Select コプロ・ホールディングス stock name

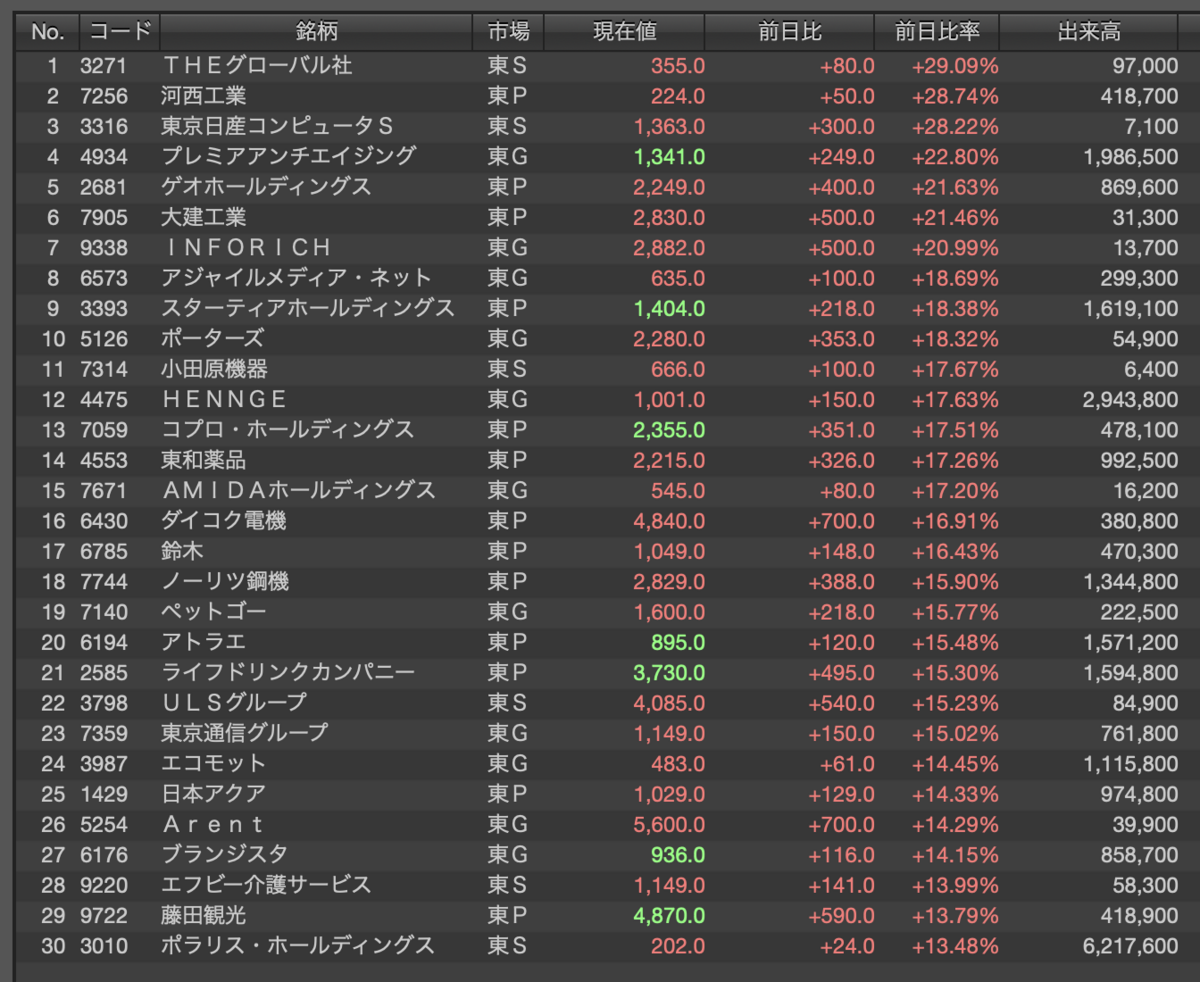pyautogui.click(x=288, y=430)
